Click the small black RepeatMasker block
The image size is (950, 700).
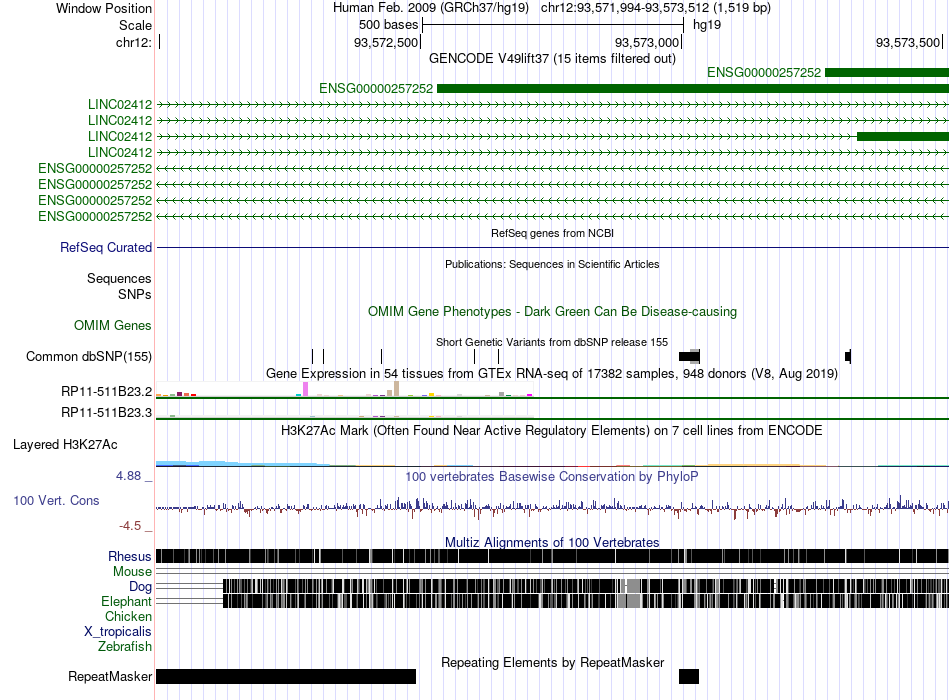689,676
